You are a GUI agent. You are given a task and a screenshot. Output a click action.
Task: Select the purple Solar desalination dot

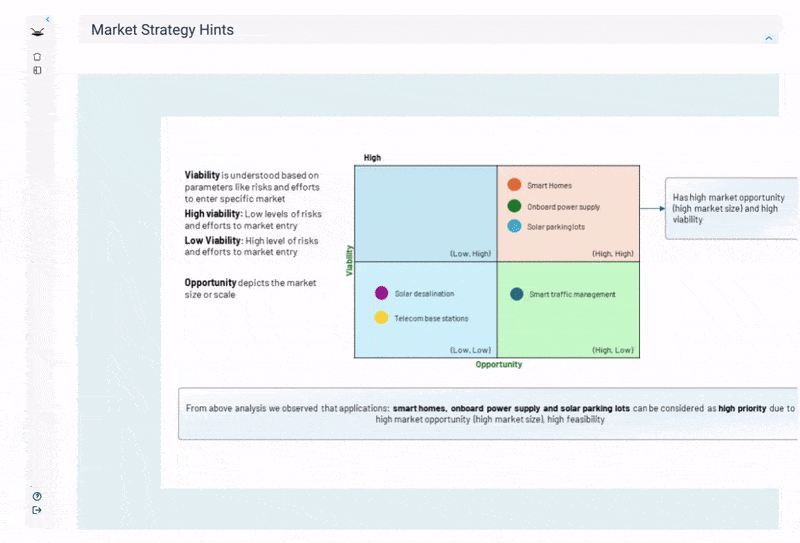point(381,293)
